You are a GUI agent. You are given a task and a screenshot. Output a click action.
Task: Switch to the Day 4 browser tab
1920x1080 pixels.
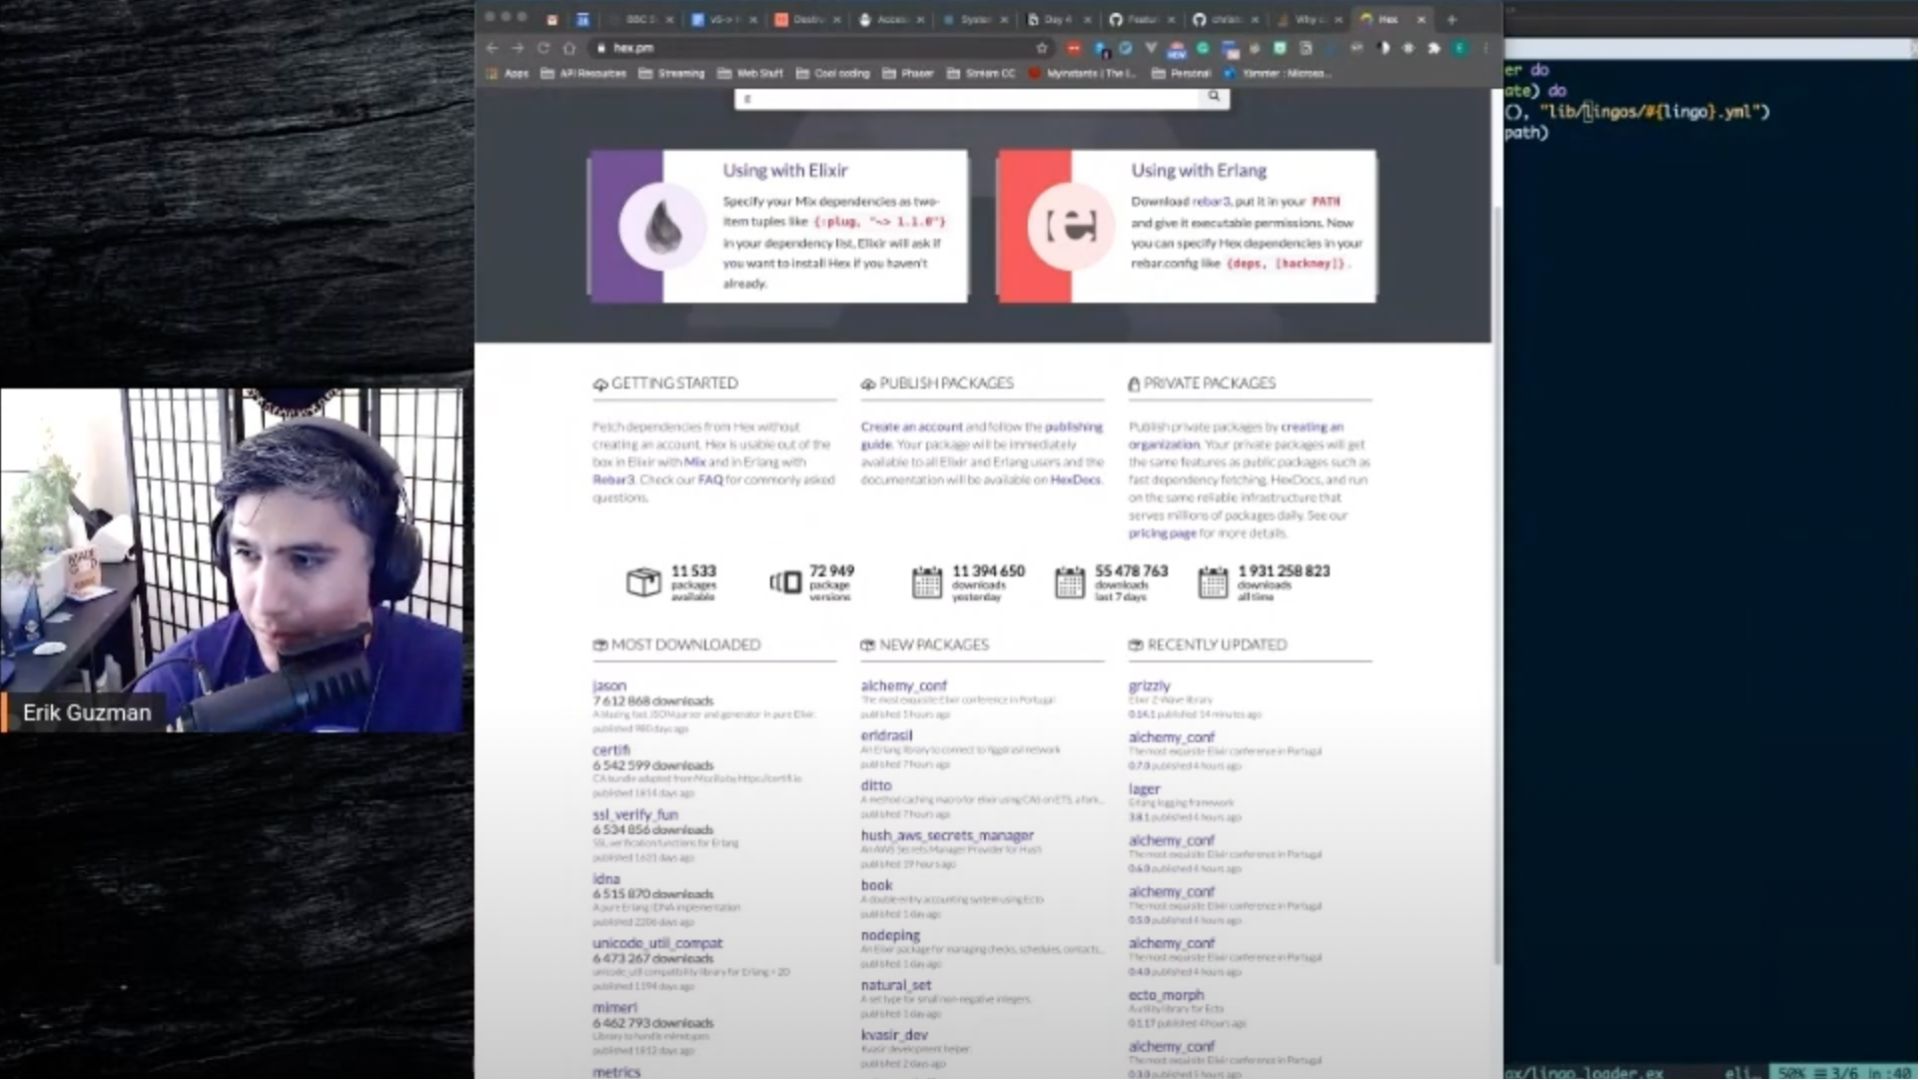click(1057, 19)
